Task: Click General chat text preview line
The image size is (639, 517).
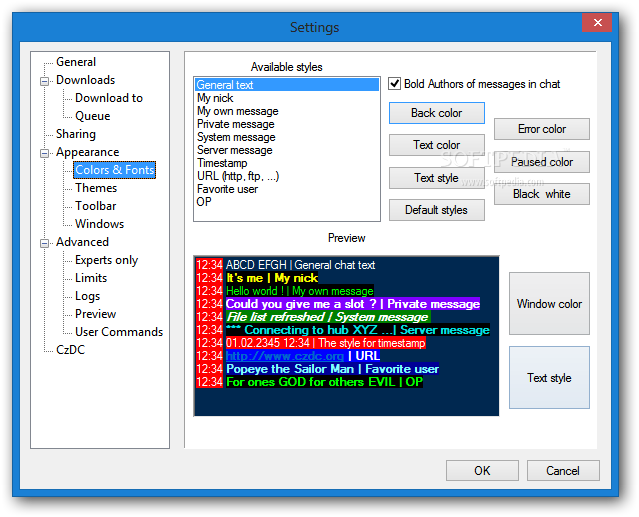Action: (300, 265)
